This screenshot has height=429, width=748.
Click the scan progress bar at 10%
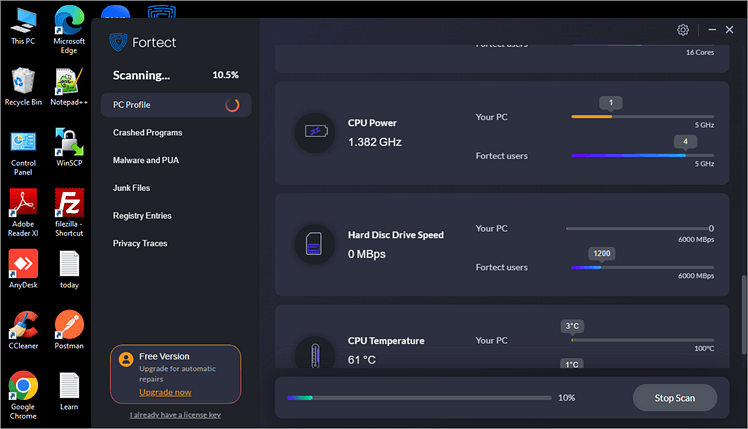[x=418, y=398]
